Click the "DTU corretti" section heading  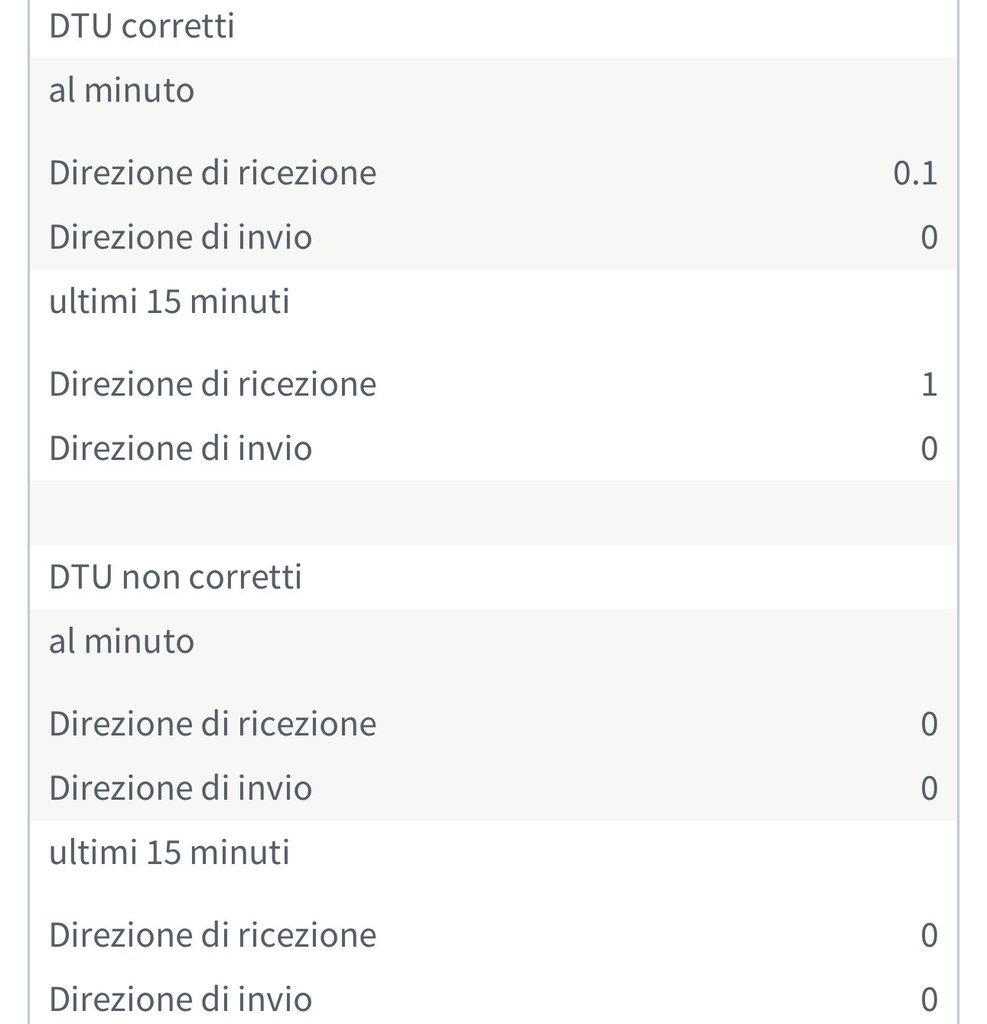[x=142, y=26]
